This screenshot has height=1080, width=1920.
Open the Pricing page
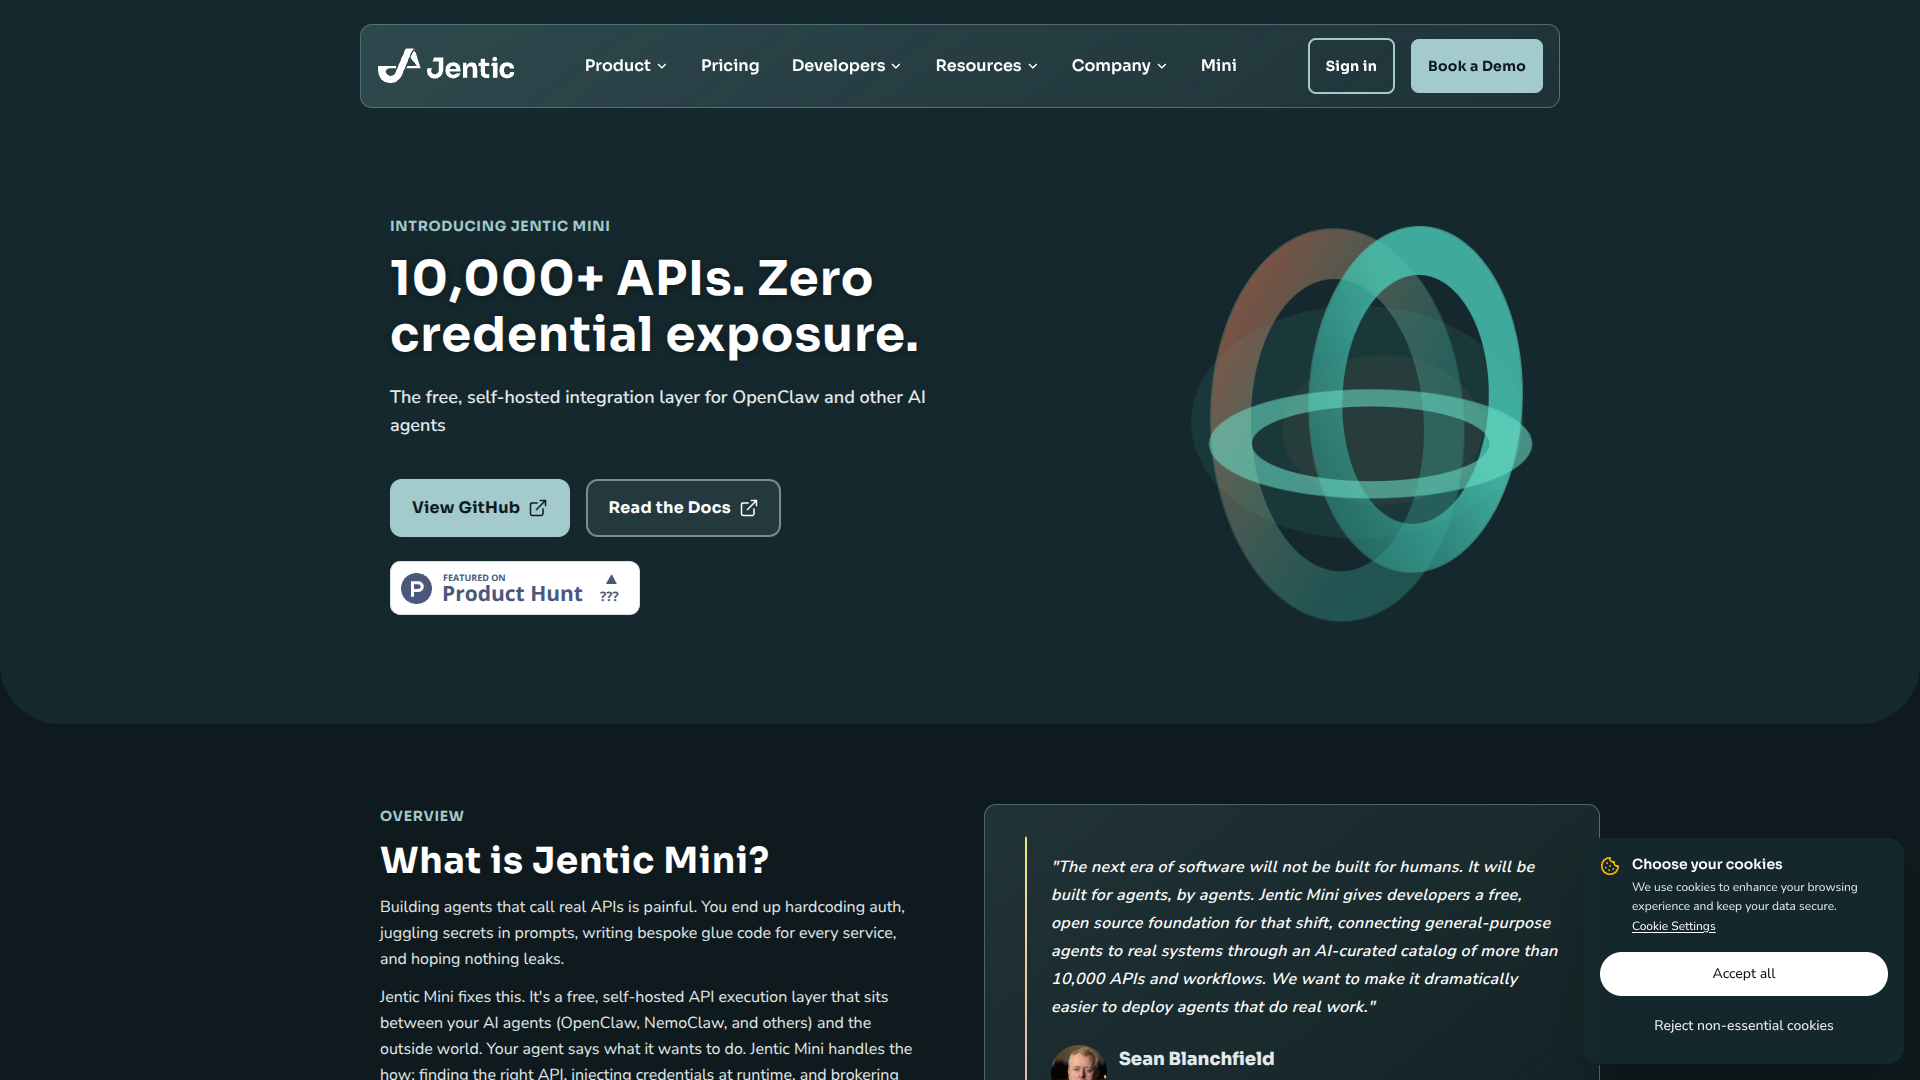click(x=730, y=65)
